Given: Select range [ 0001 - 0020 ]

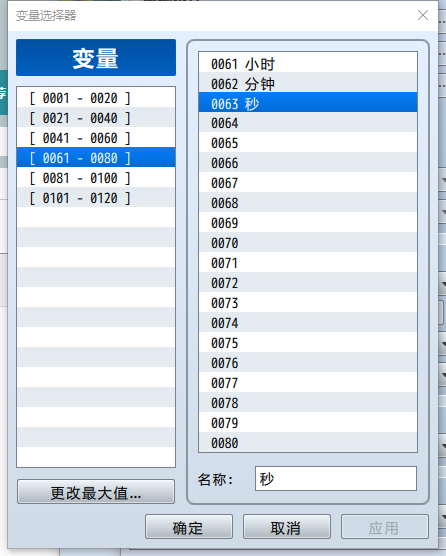Looking at the screenshot, I should click(x=96, y=98).
